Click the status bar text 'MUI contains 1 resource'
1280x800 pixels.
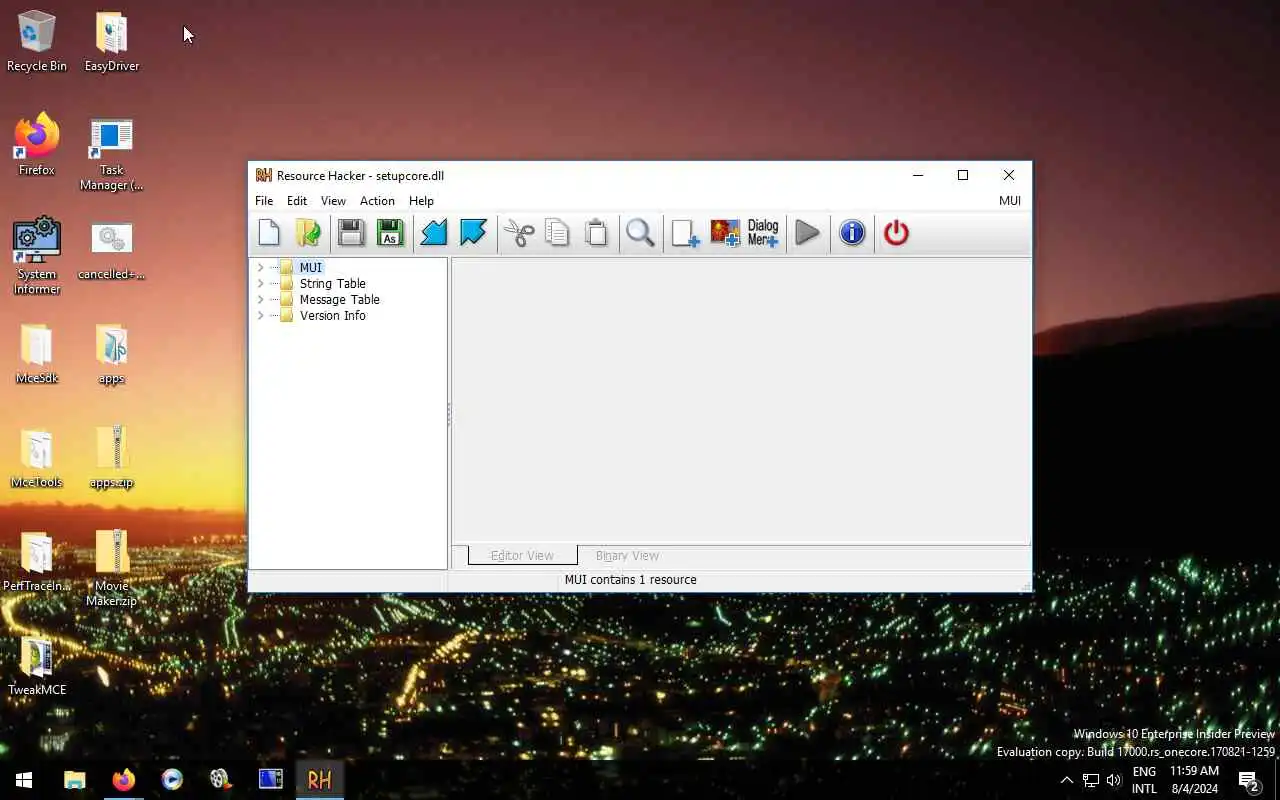pyautogui.click(x=630, y=580)
